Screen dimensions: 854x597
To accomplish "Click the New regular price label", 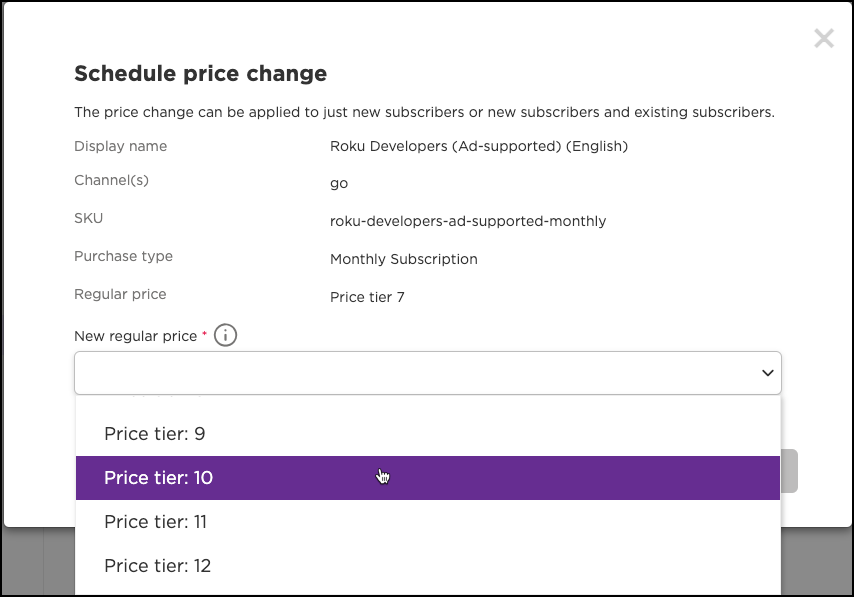I will (135, 336).
